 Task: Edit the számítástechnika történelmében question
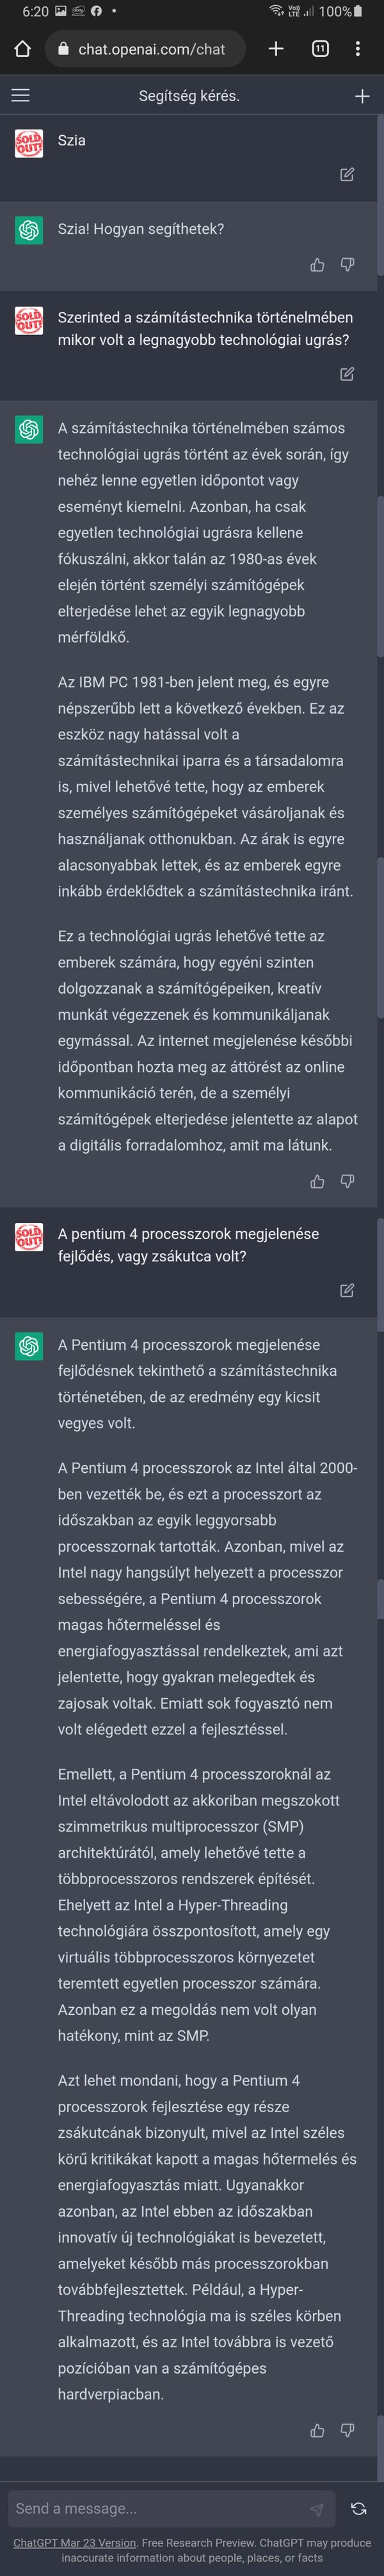347,374
